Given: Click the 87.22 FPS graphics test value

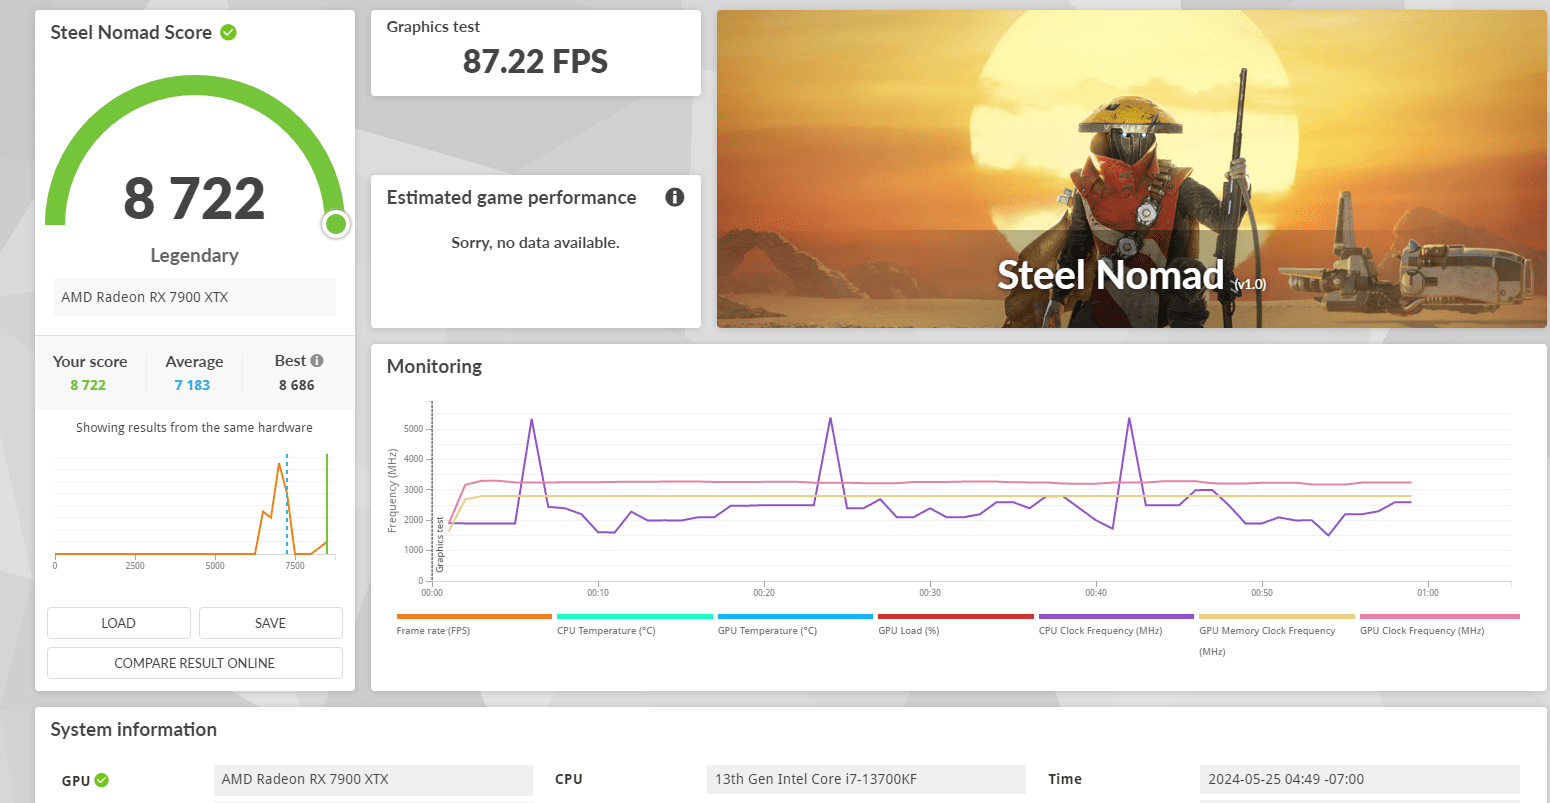Looking at the screenshot, I should pos(535,62).
